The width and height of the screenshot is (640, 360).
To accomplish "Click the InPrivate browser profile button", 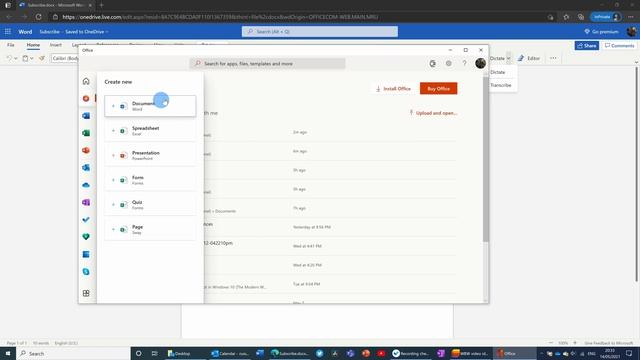I will pyautogui.click(x=607, y=17).
